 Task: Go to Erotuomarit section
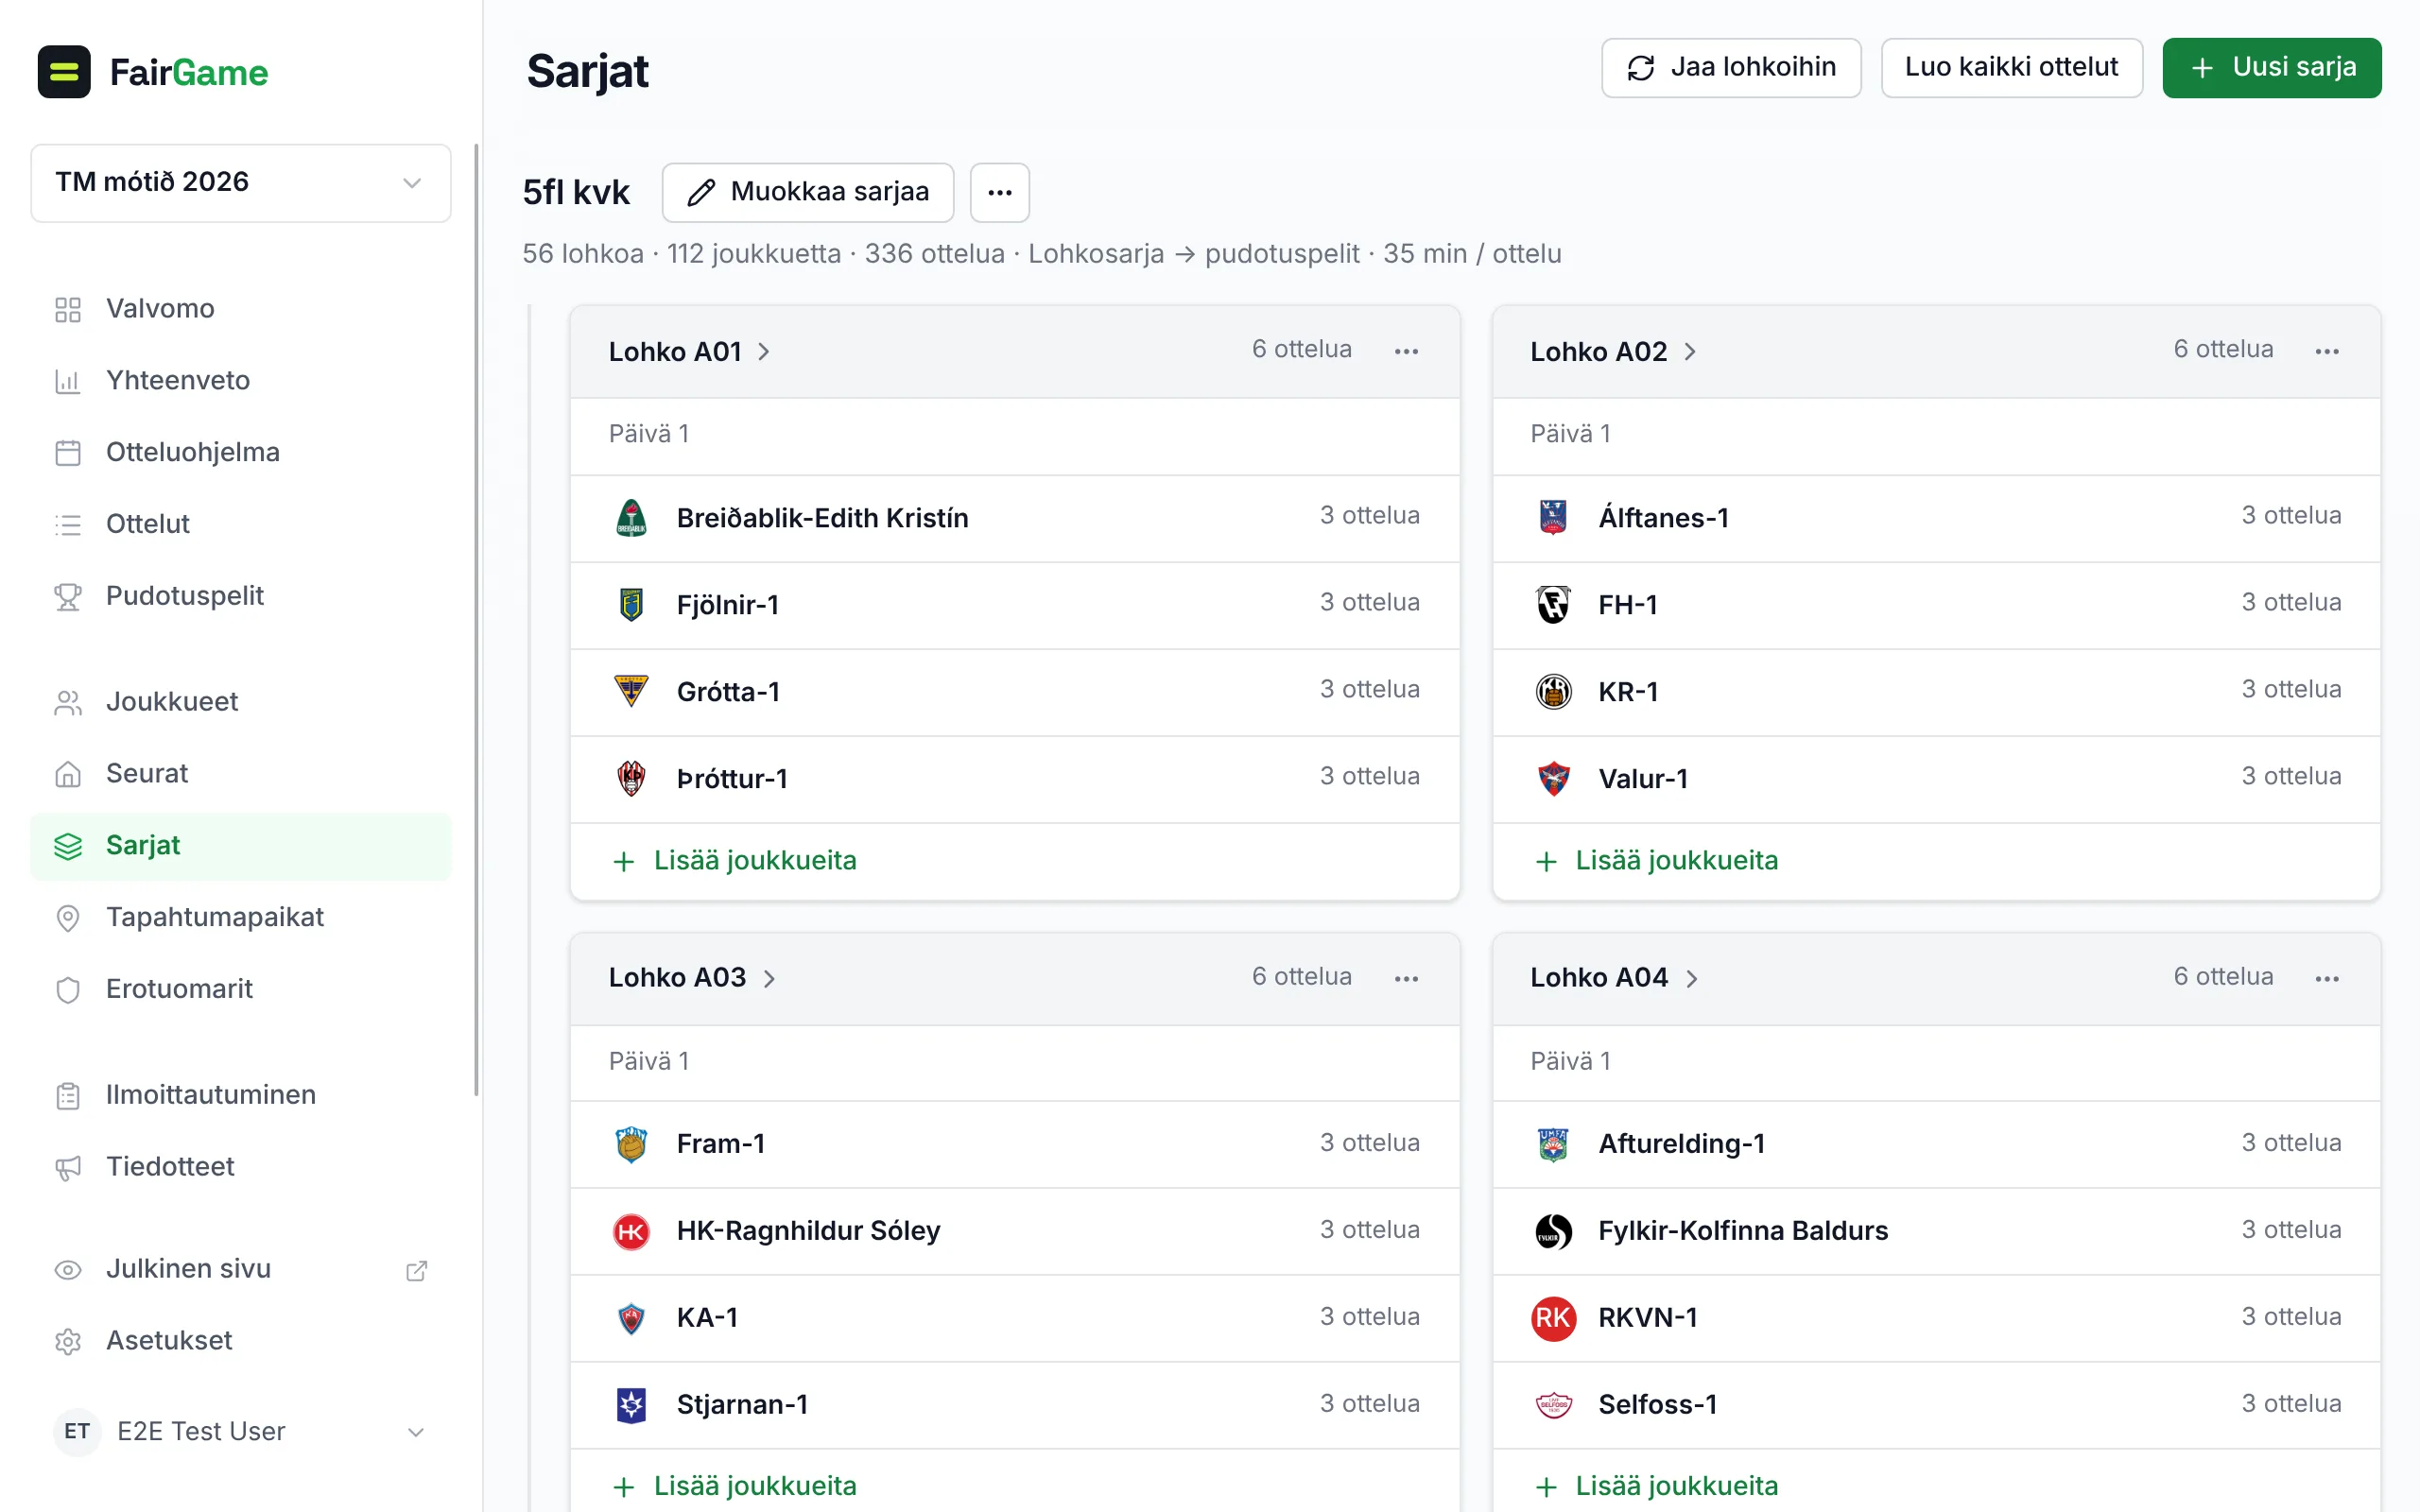pyautogui.click(x=241, y=989)
